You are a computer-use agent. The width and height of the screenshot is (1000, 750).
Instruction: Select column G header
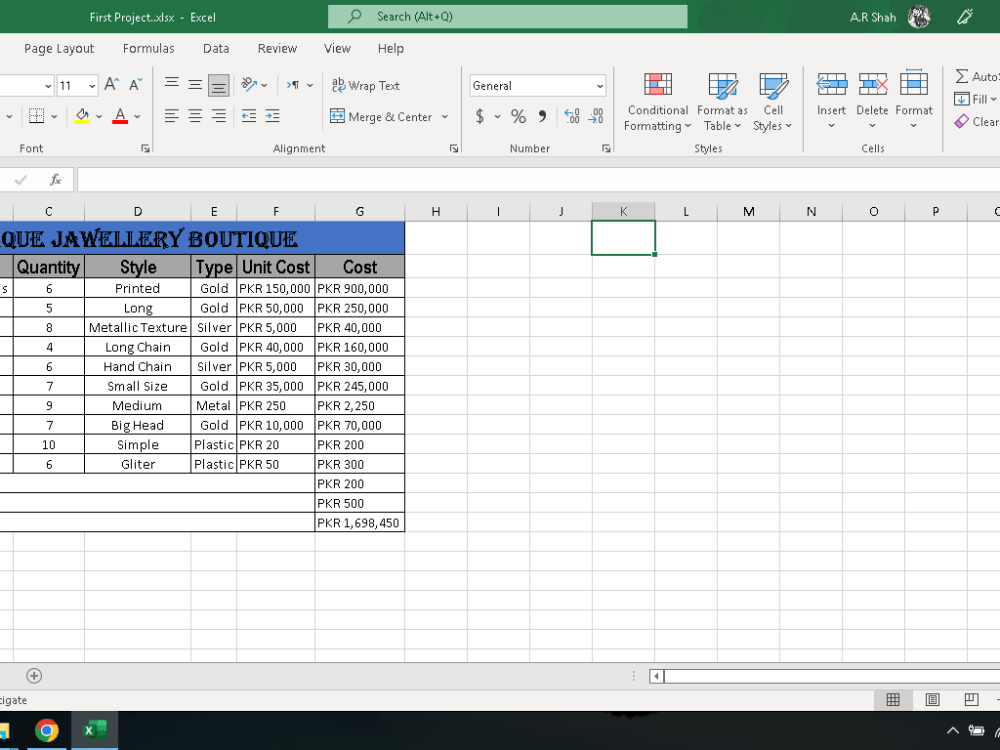click(x=360, y=212)
